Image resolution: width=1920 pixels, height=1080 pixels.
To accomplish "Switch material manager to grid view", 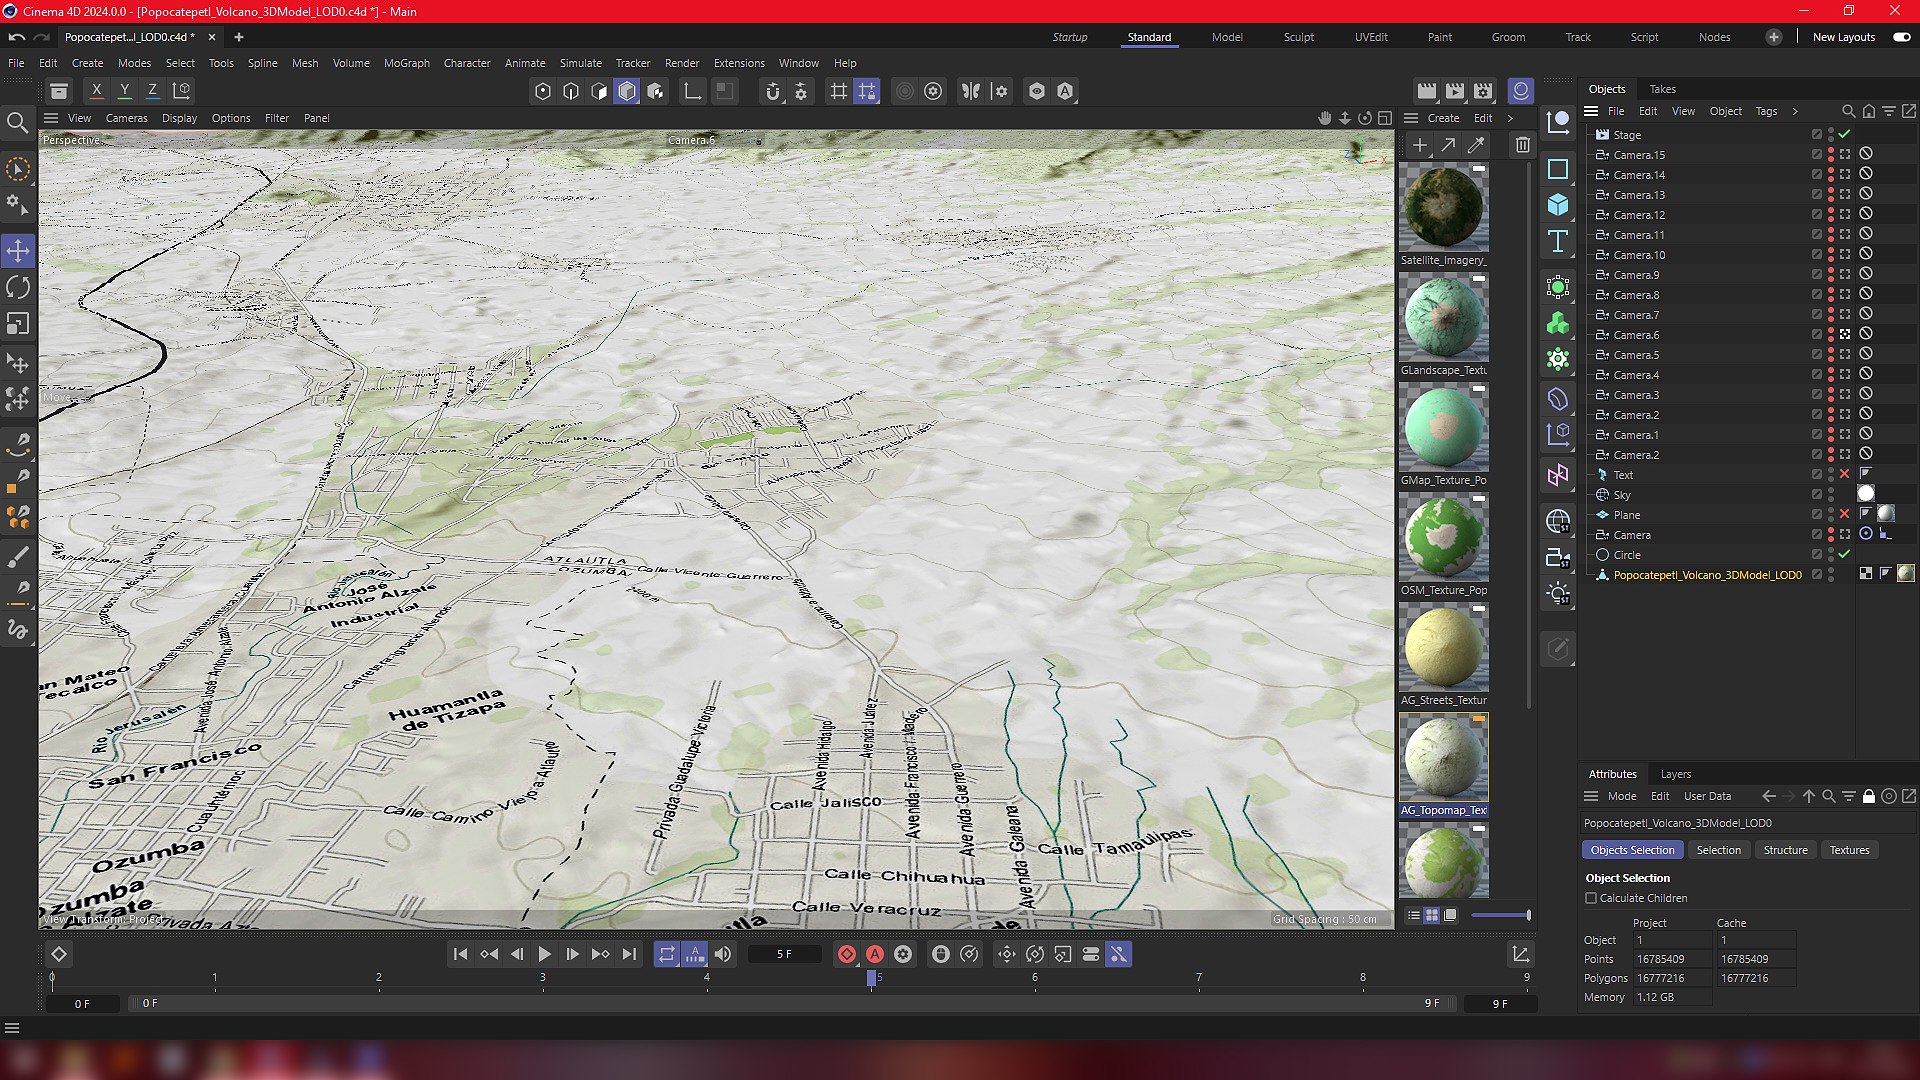I will [x=1432, y=915].
